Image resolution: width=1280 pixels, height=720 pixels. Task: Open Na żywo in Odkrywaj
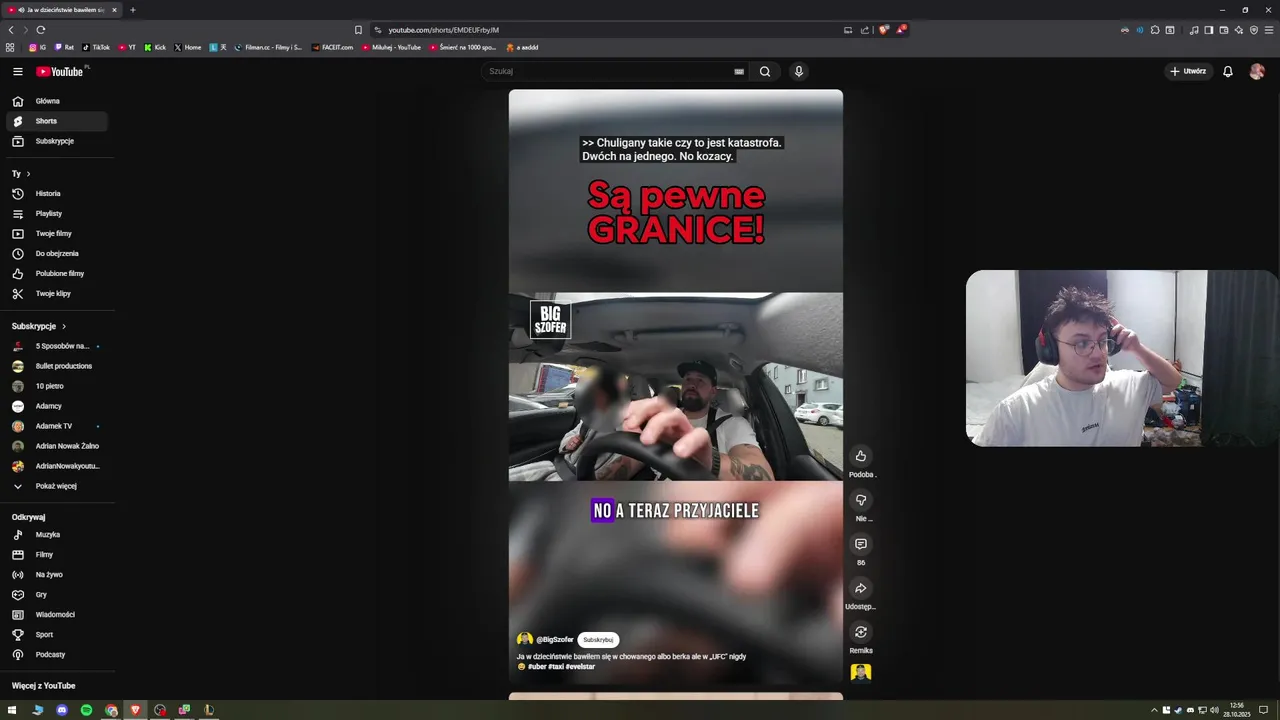tap(56, 574)
